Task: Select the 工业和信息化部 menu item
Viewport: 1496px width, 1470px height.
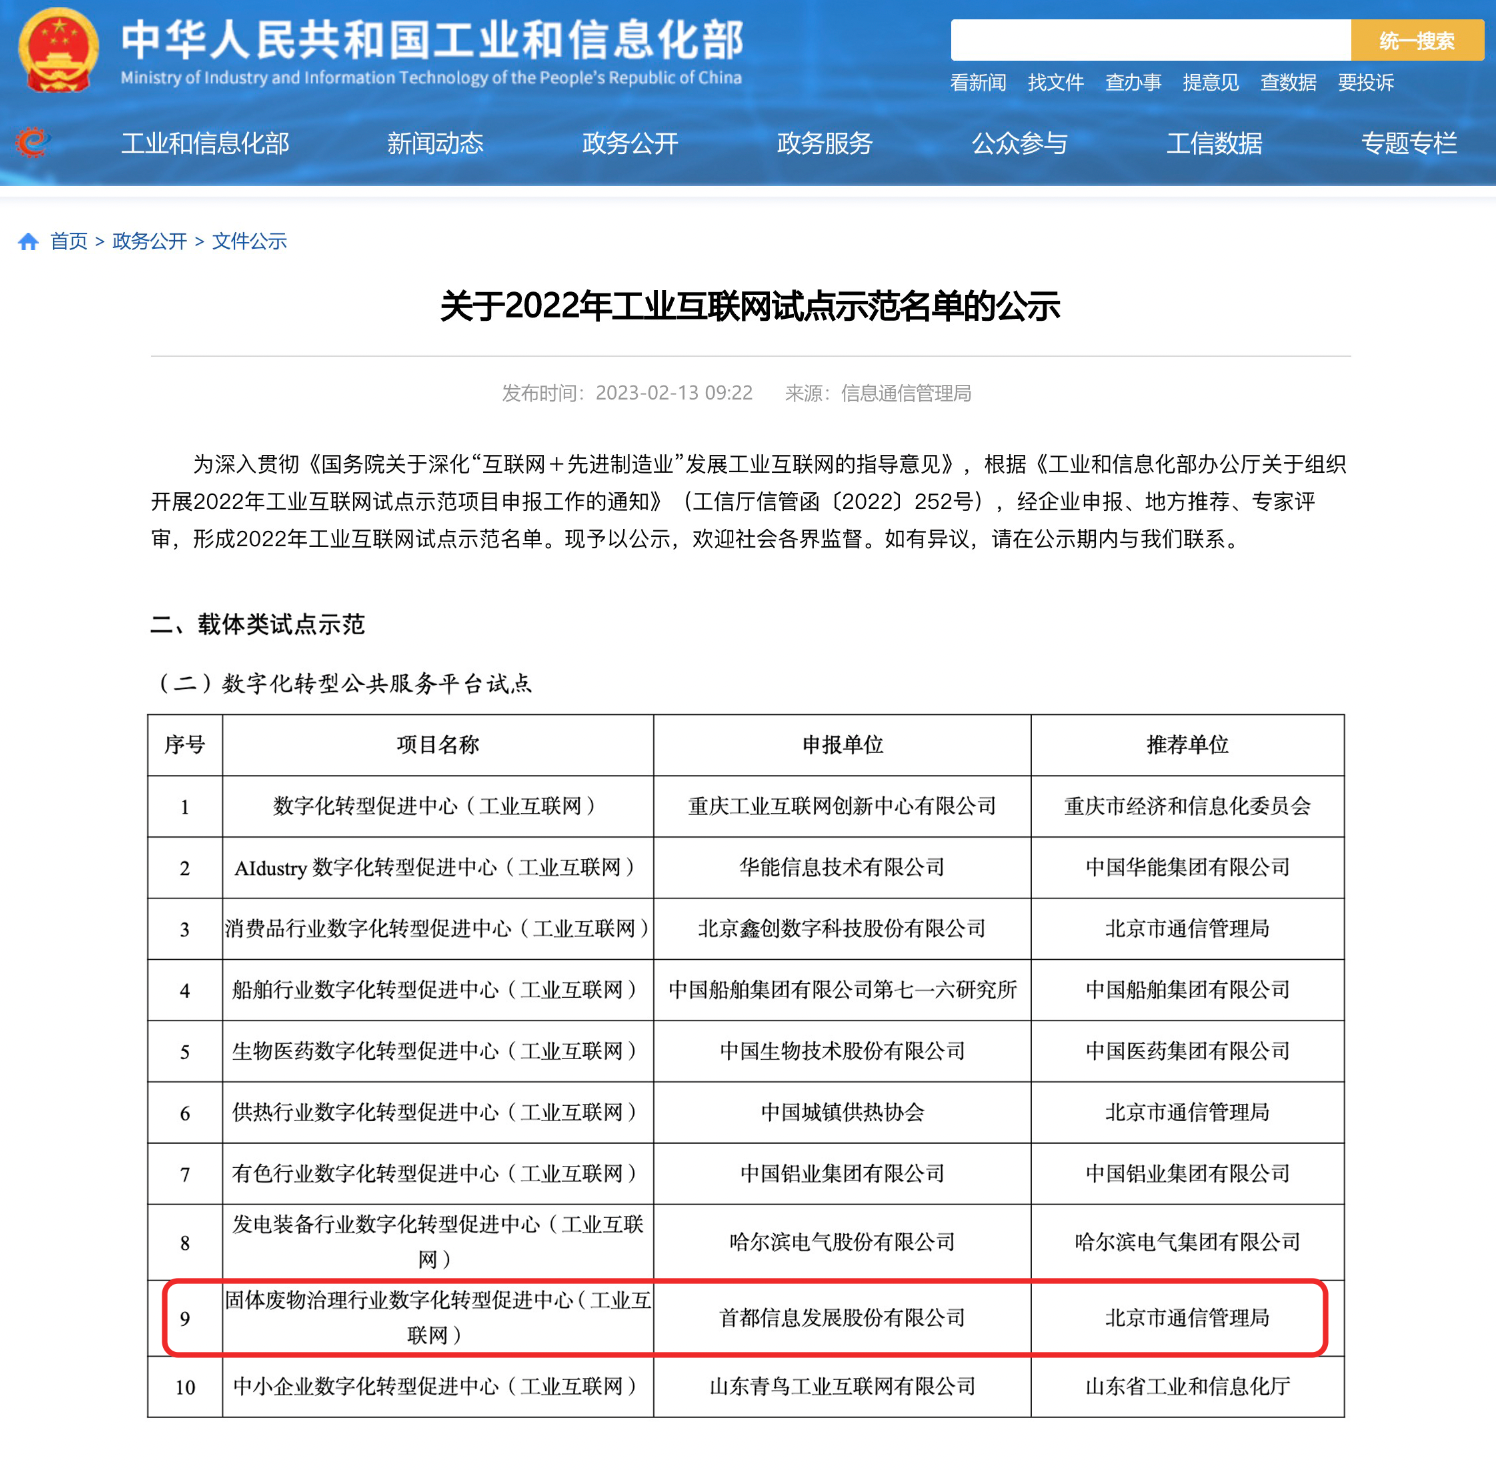Action: 205,143
